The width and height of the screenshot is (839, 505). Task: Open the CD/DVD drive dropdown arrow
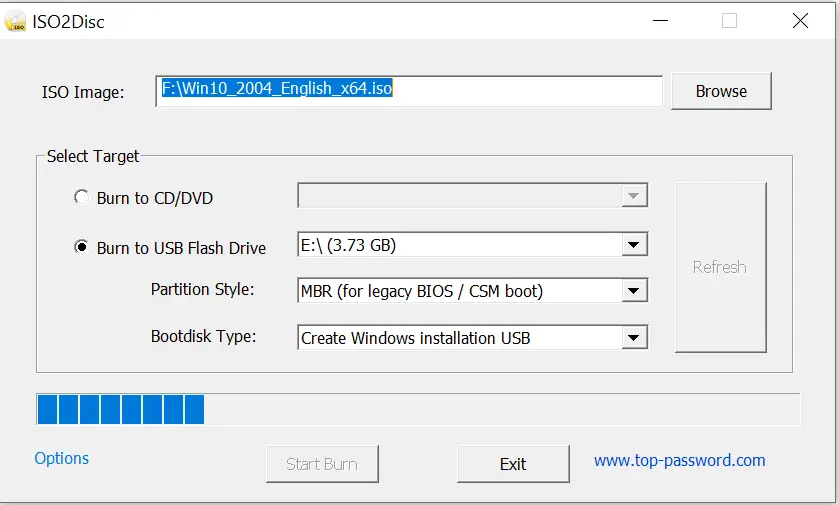[634, 196]
